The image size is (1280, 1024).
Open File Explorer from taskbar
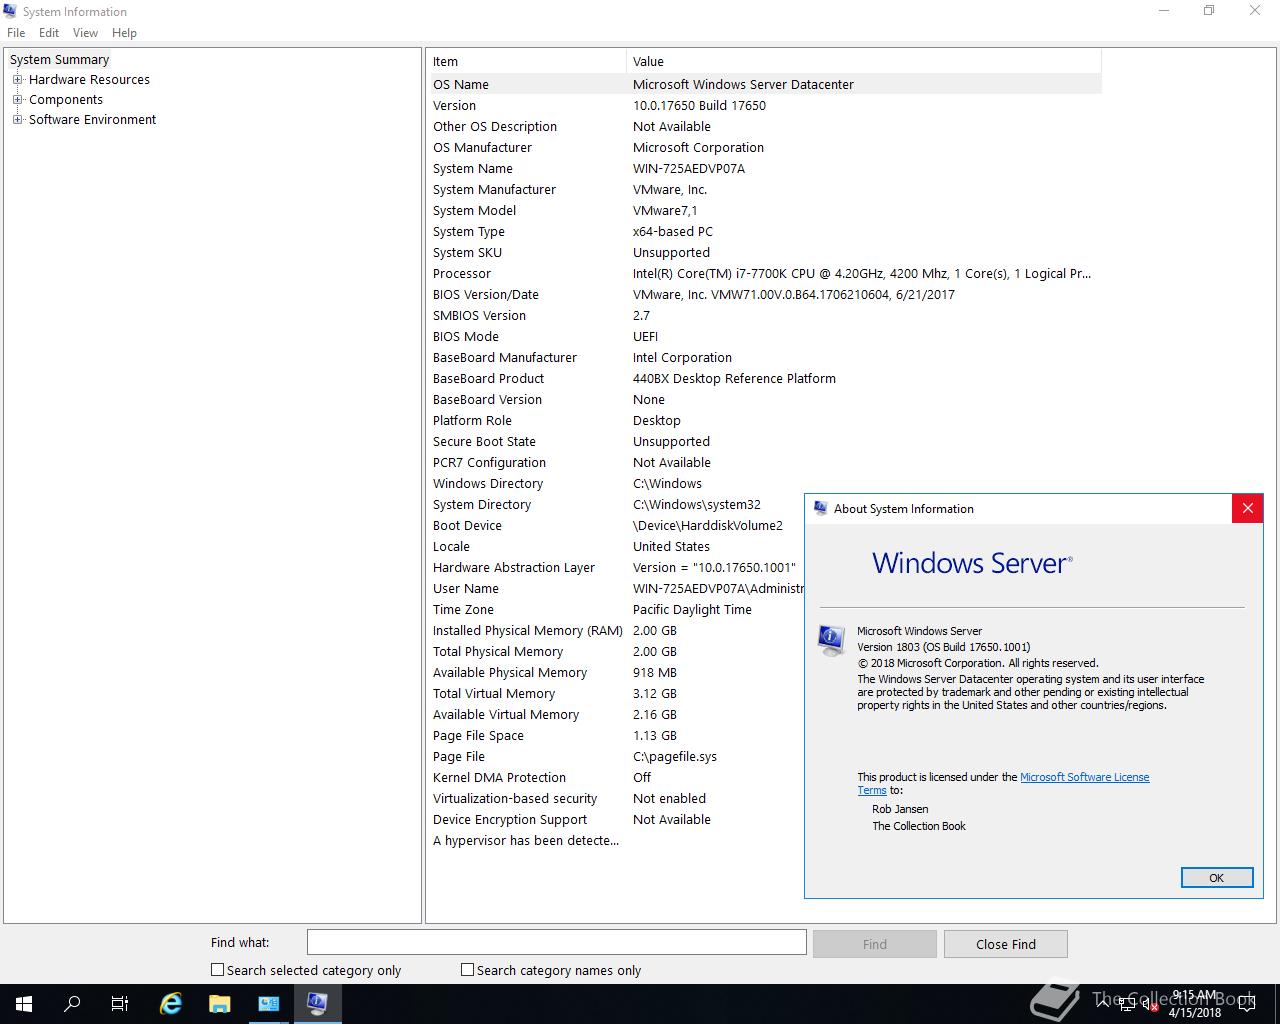(x=220, y=1004)
